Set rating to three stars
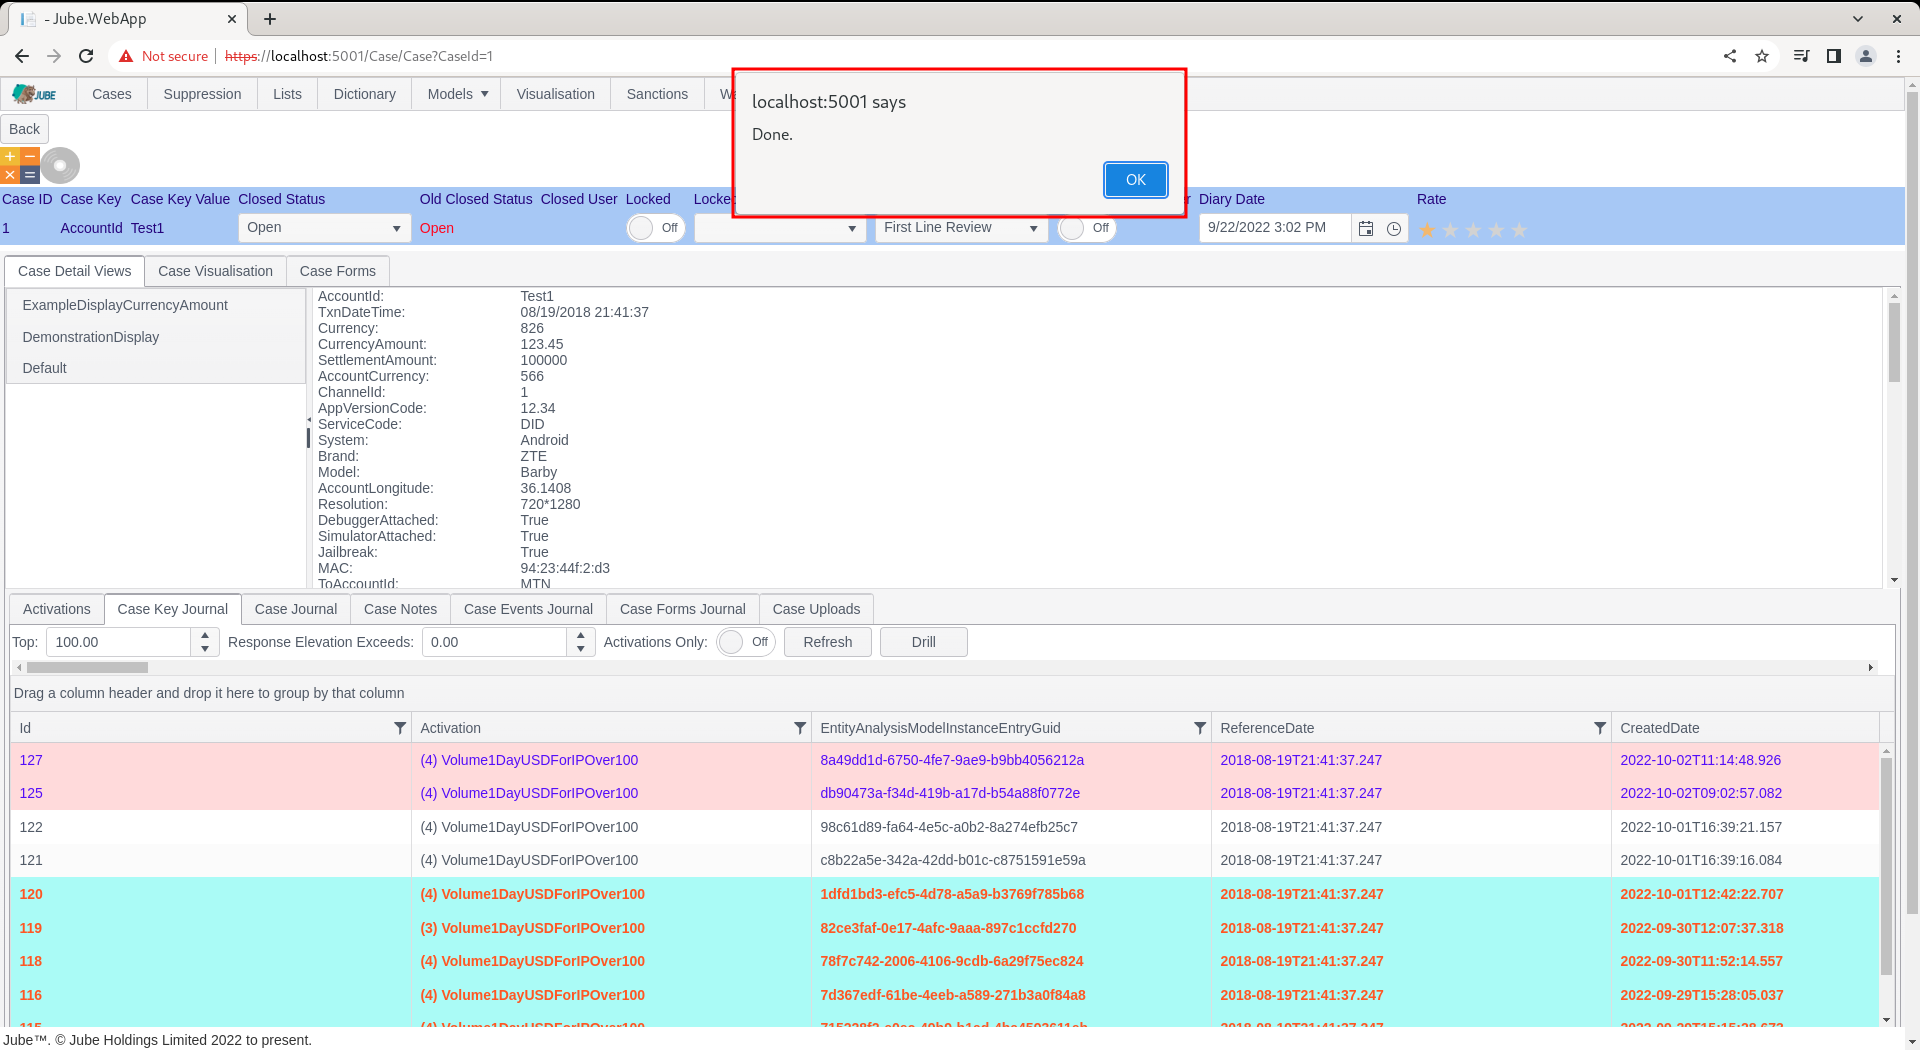This screenshot has height=1050, width=1920. 1473,230
